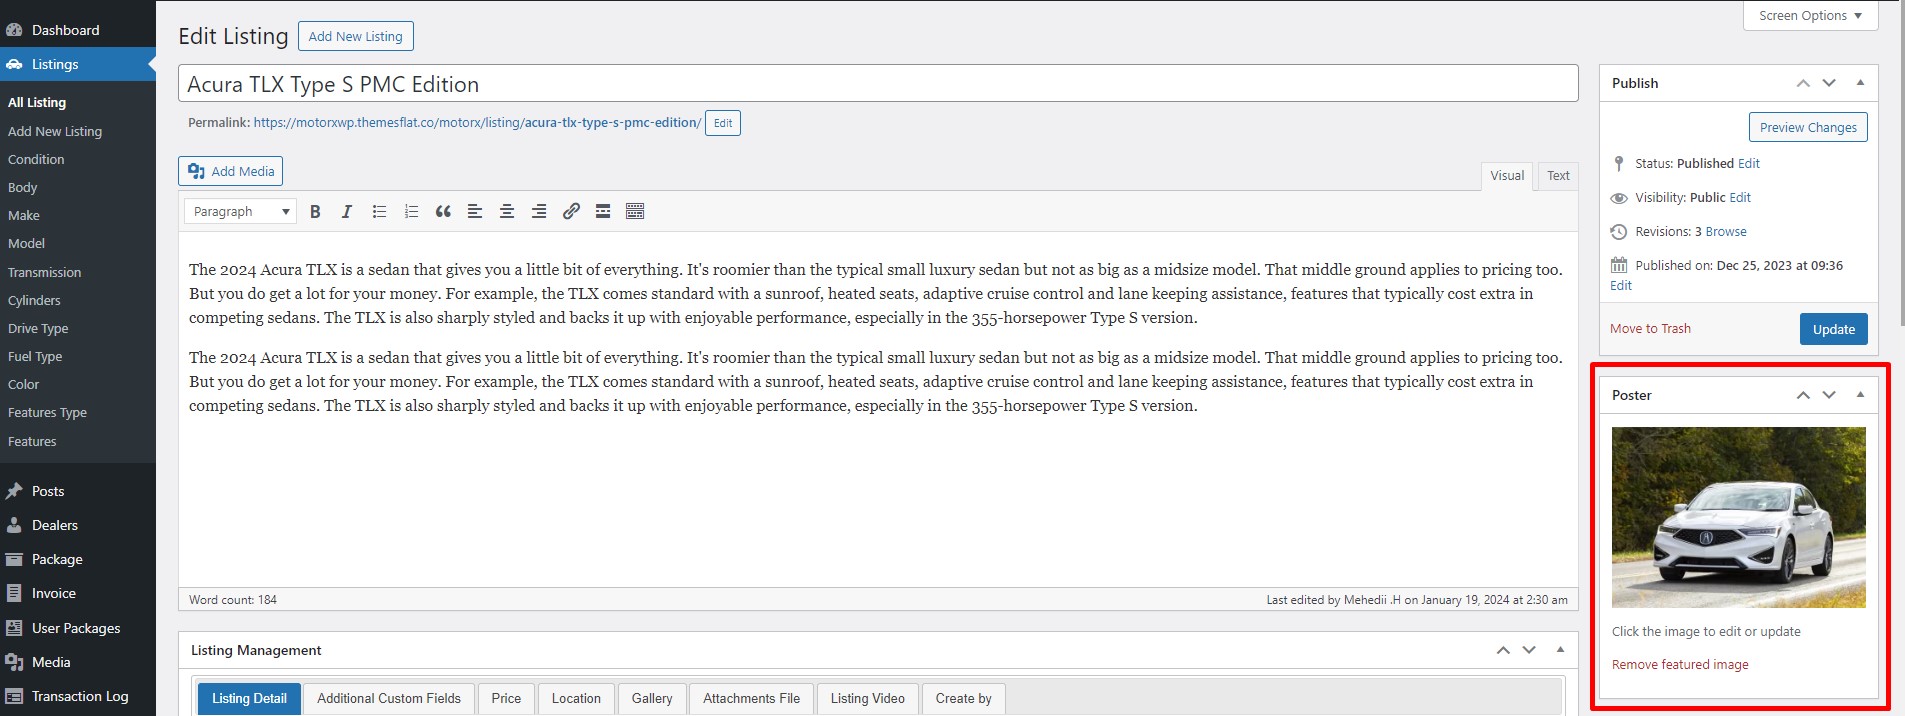
Task: Move Poster panel up
Action: pos(1803,395)
